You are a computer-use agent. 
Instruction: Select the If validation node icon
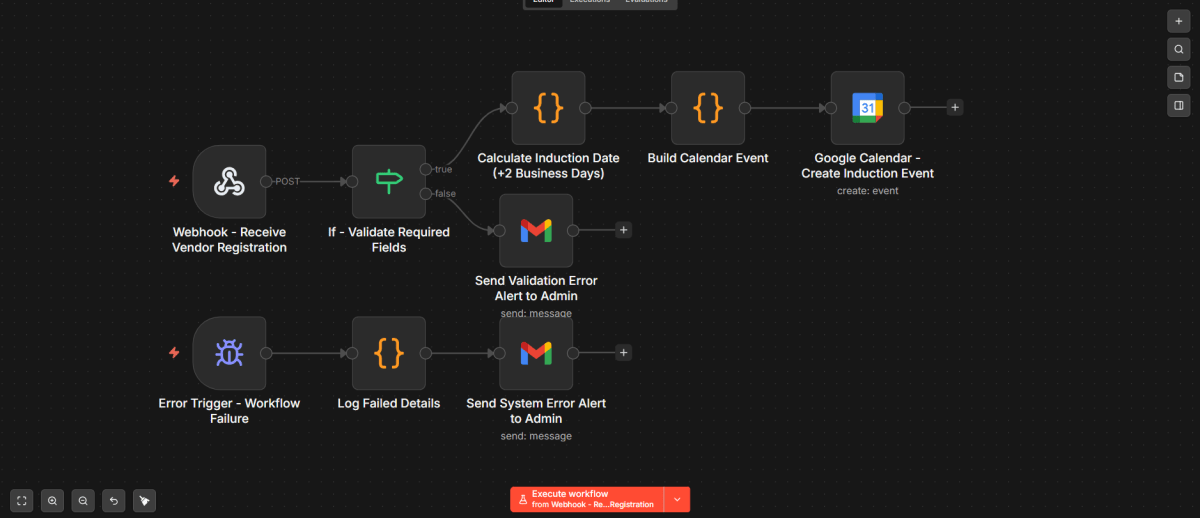[x=388, y=181]
